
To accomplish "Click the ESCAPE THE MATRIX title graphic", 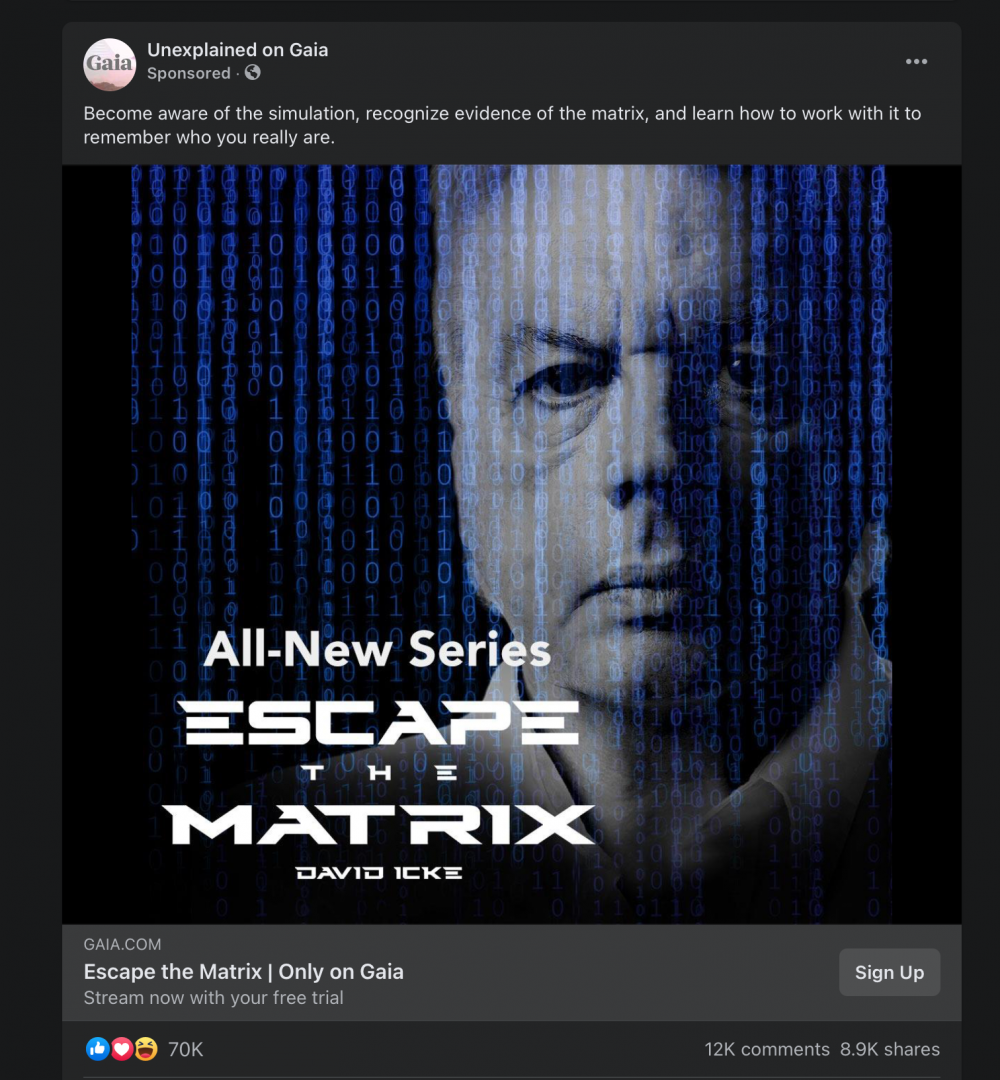I will tap(379, 773).
